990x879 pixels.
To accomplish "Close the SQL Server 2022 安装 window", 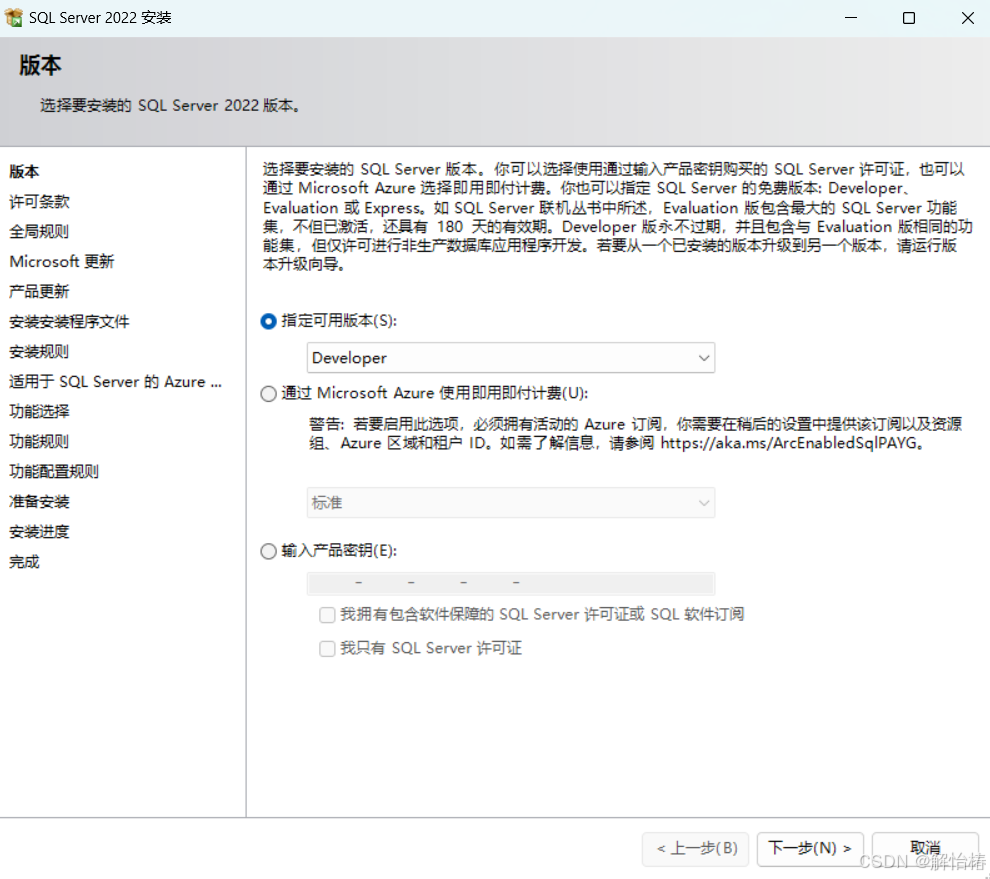I will (967, 18).
